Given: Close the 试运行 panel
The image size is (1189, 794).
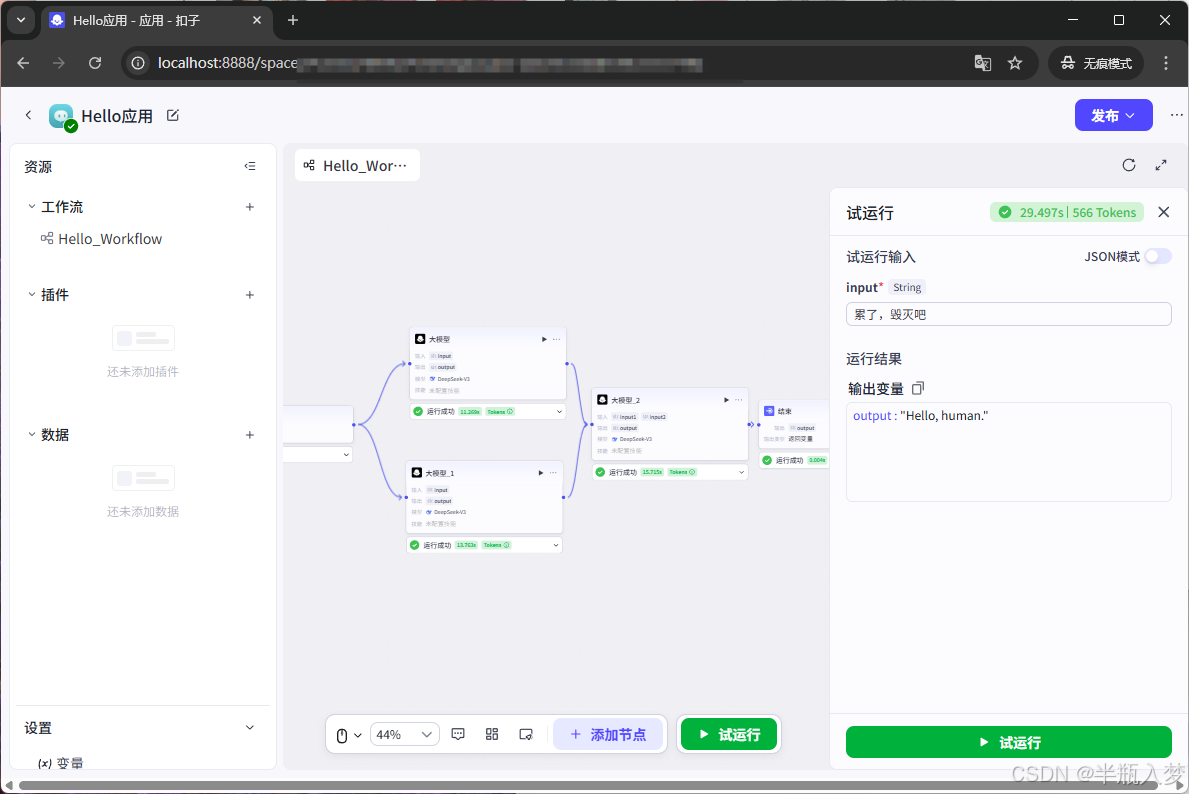Looking at the screenshot, I should pos(1164,212).
